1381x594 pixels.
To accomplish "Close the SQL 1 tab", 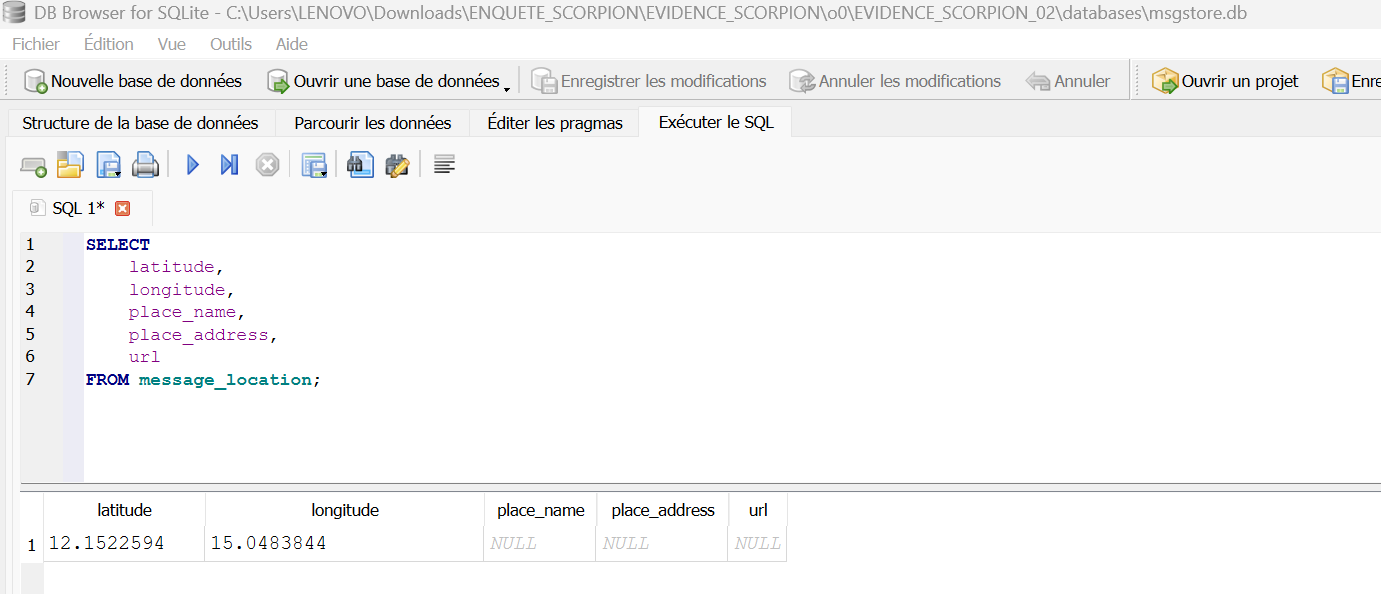I will click(123, 208).
